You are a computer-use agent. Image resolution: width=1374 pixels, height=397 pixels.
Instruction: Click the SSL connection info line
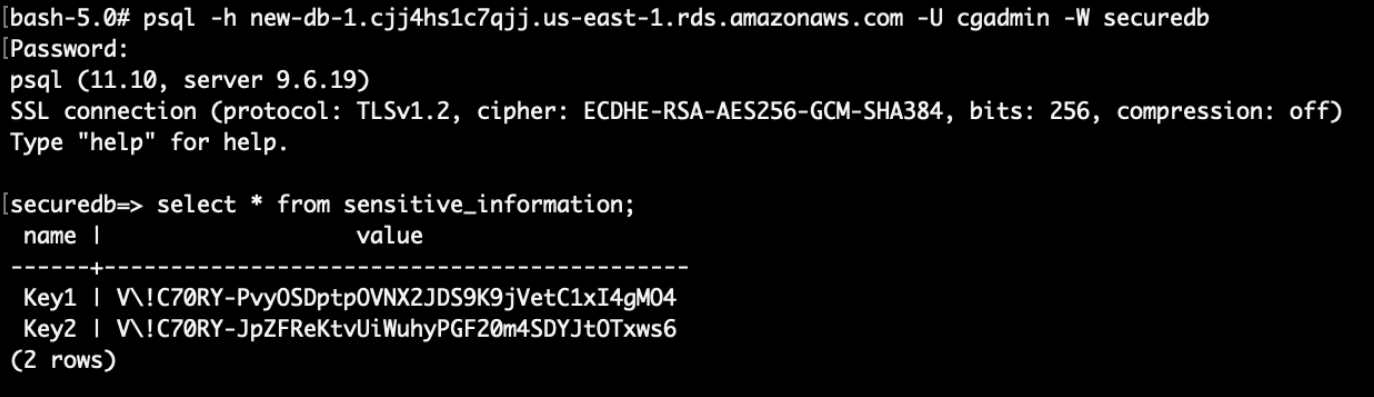[676, 111]
